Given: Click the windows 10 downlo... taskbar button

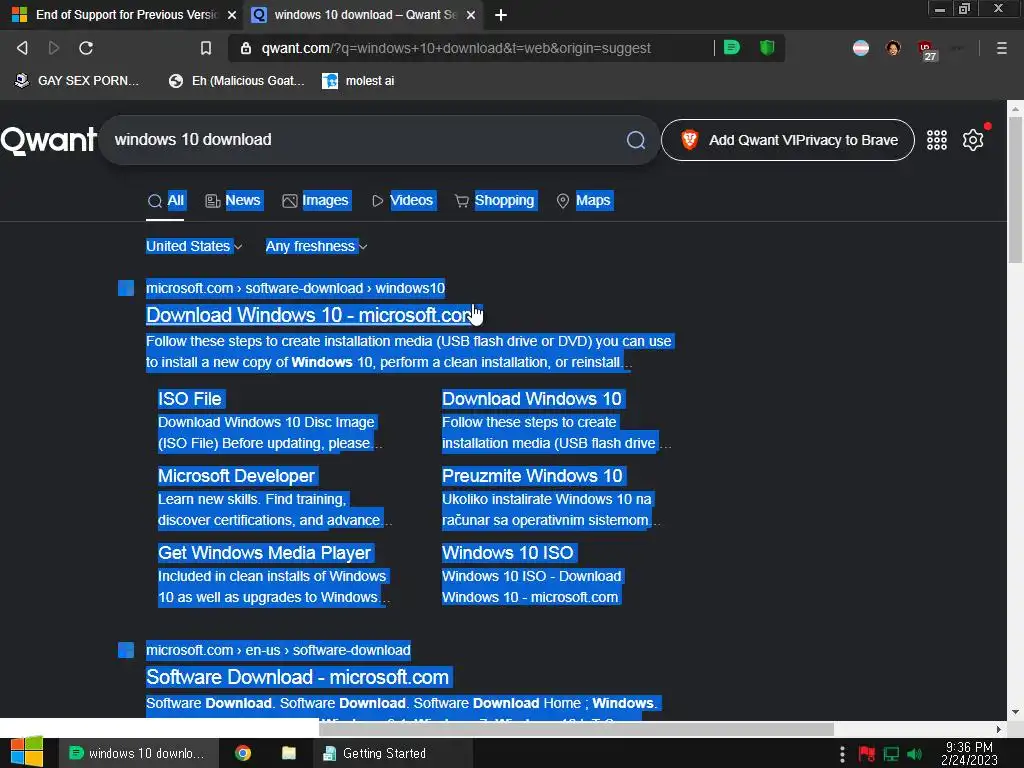Looking at the screenshot, I should (136, 753).
